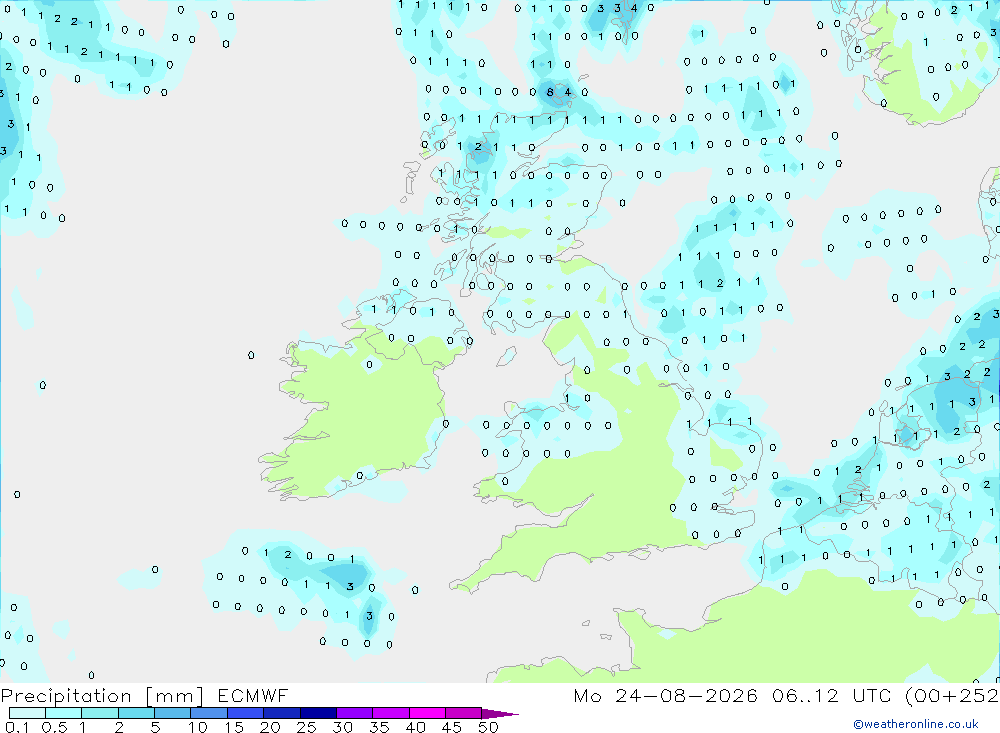Image resolution: width=1000 pixels, height=733 pixels.
Task: Select the 30–35 mm purple legend swatch
Action: [354, 713]
